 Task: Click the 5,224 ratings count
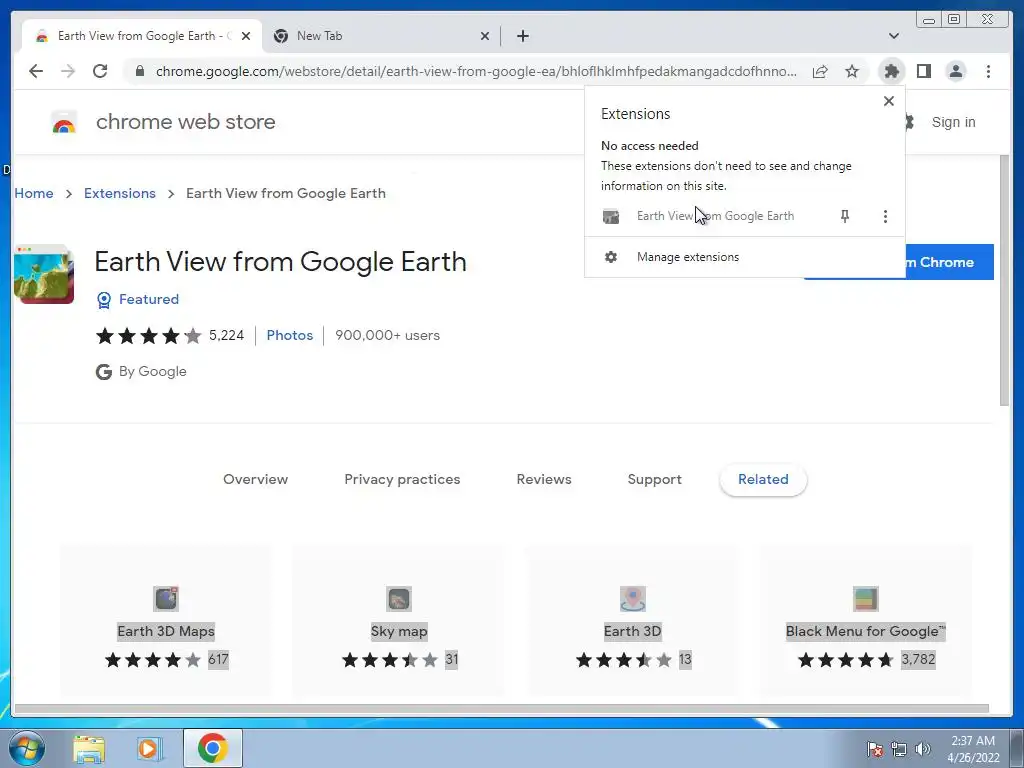pyautogui.click(x=227, y=335)
